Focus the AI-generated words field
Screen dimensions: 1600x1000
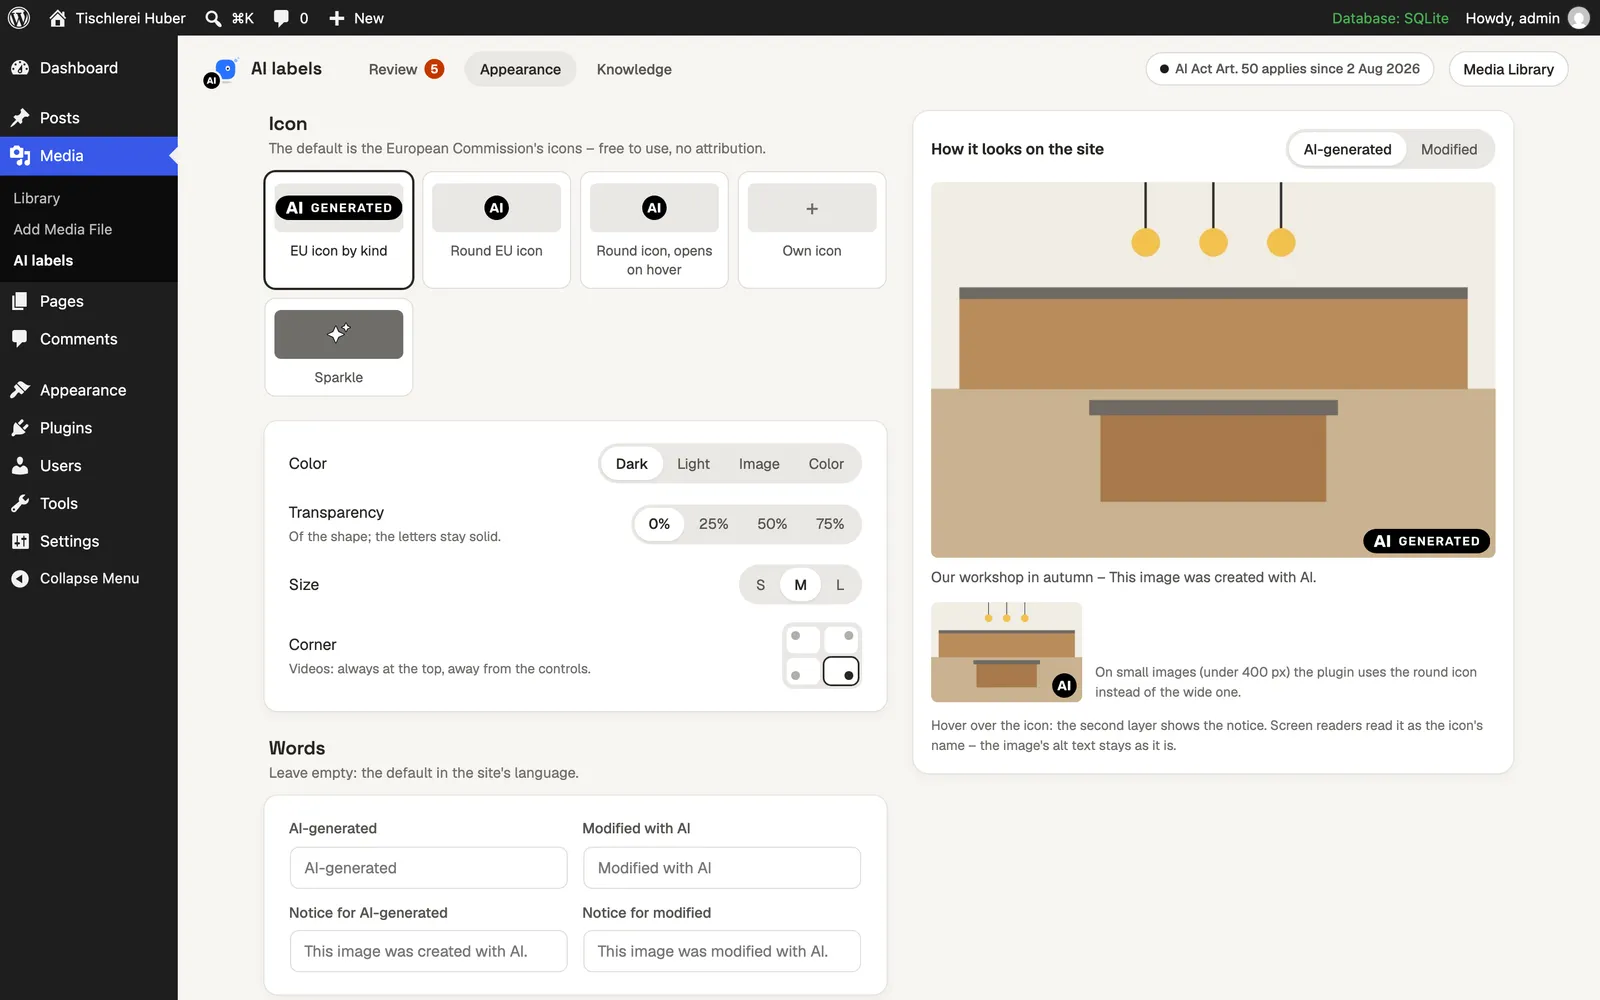[x=429, y=868]
